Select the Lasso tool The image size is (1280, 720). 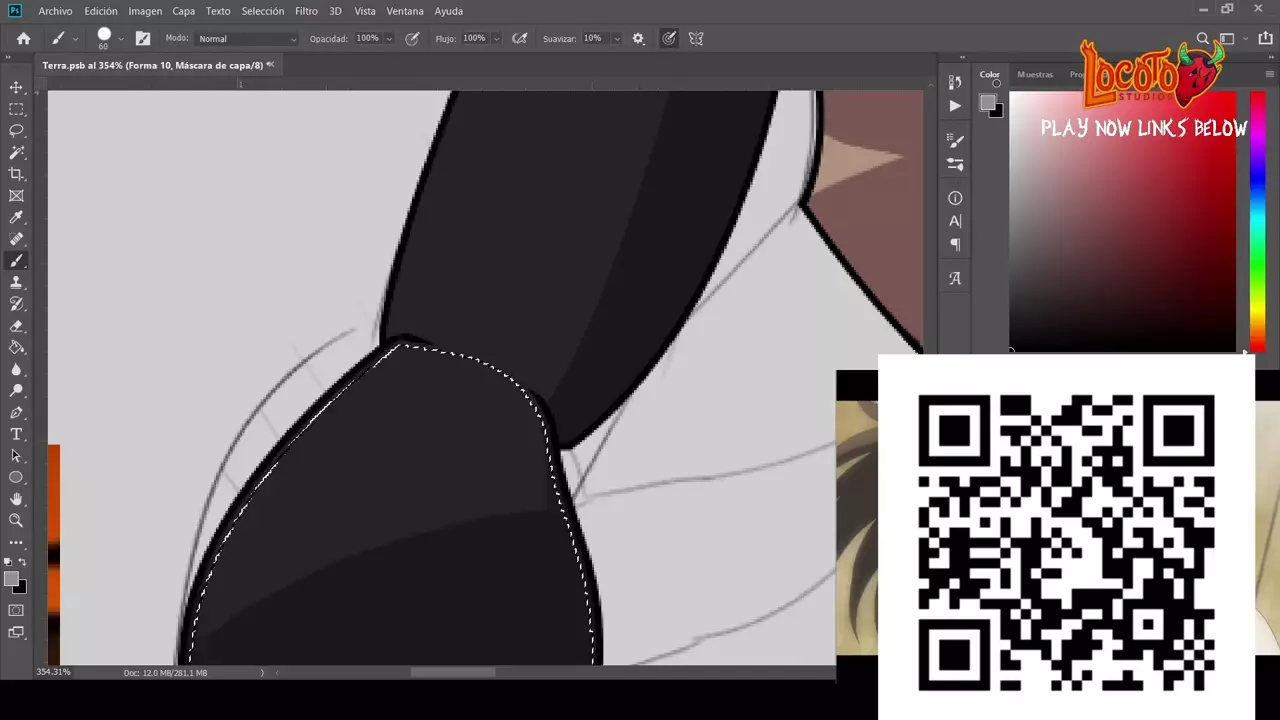[x=16, y=131]
